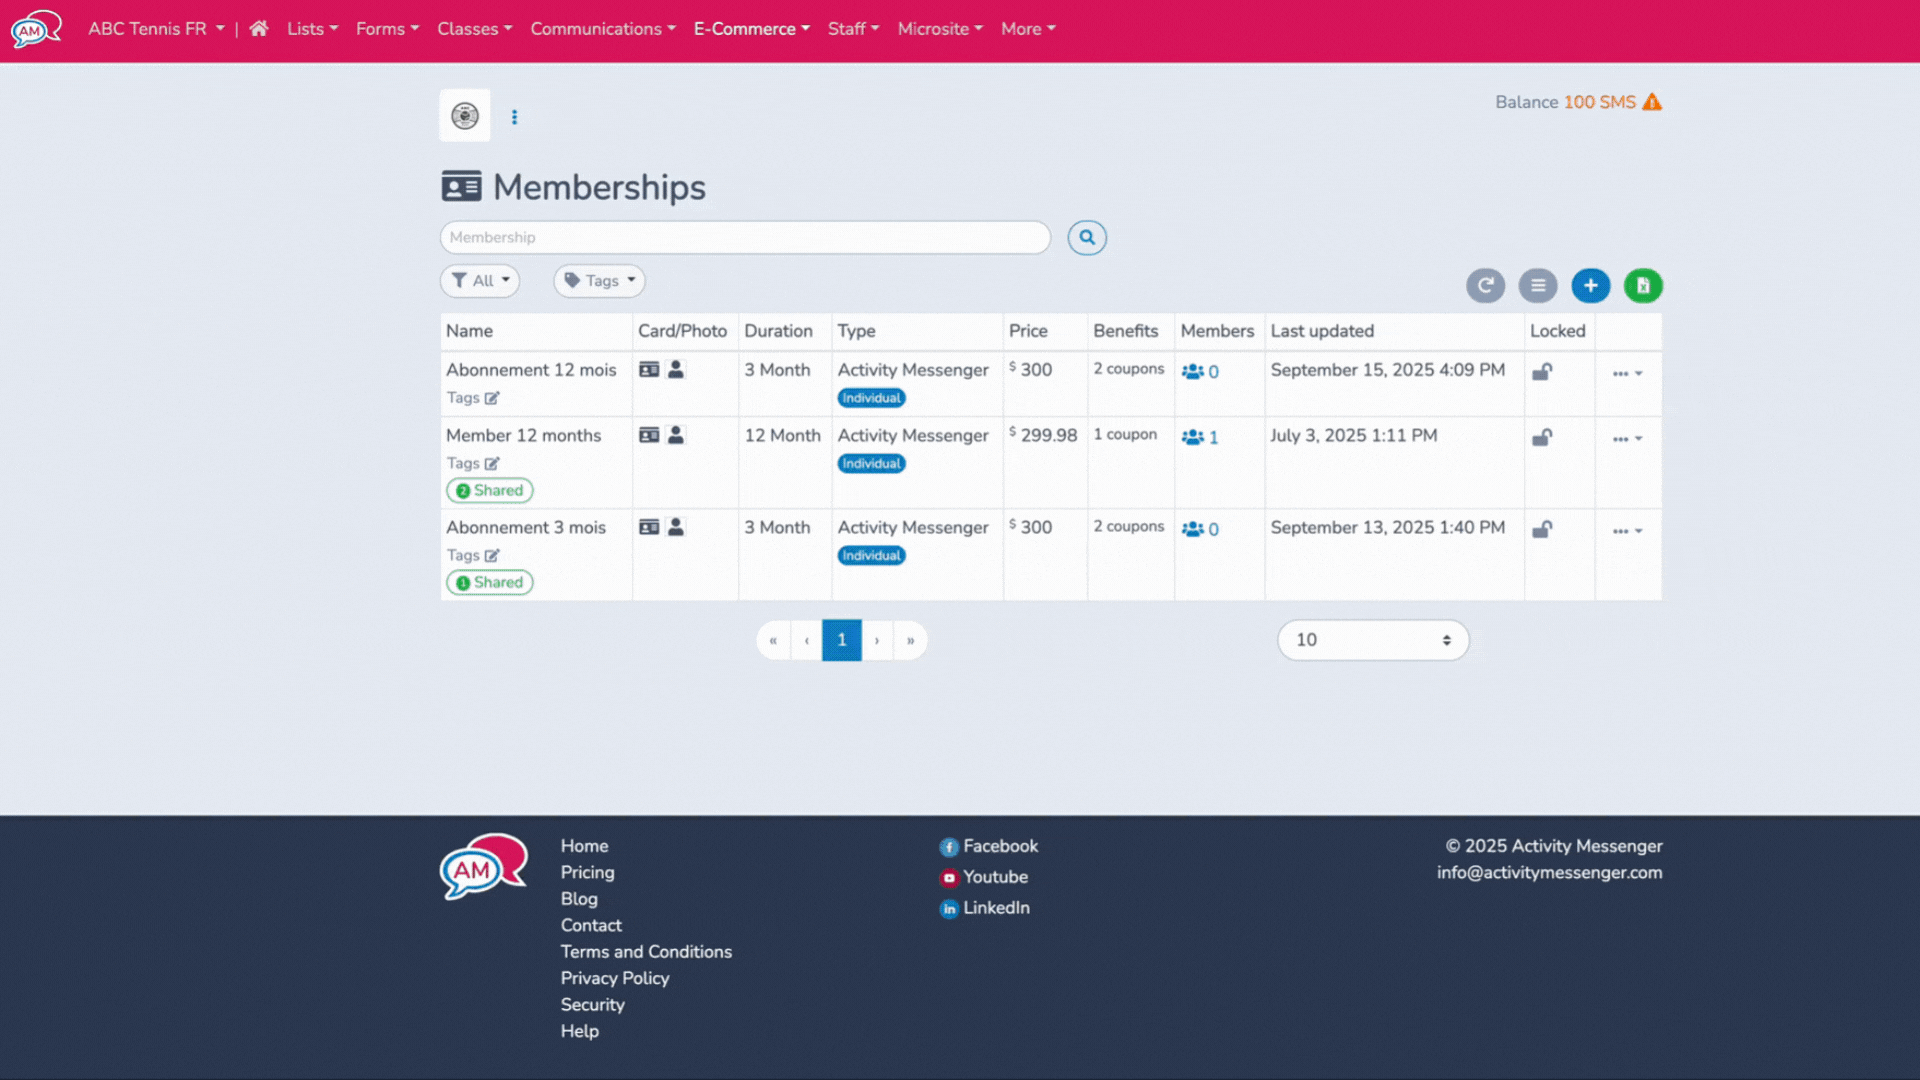This screenshot has width=1920, height=1080.
Task: Open Terms and Conditions in the footer
Action: coord(646,951)
